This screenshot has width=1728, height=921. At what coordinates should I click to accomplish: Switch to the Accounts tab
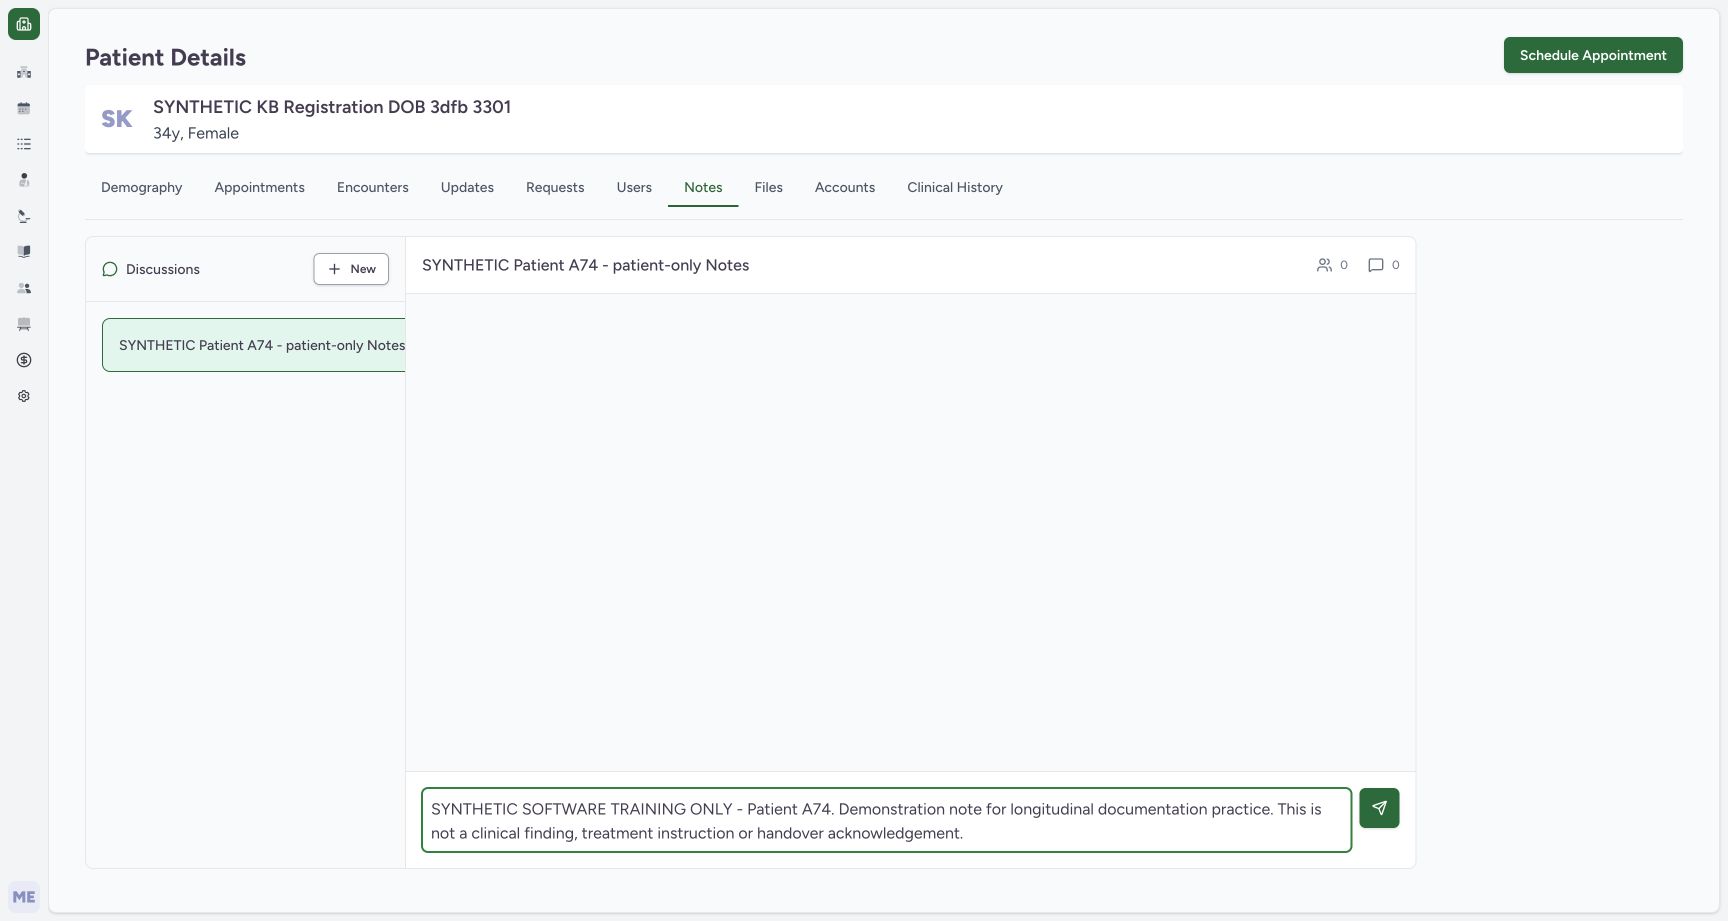click(x=845, y=187)
